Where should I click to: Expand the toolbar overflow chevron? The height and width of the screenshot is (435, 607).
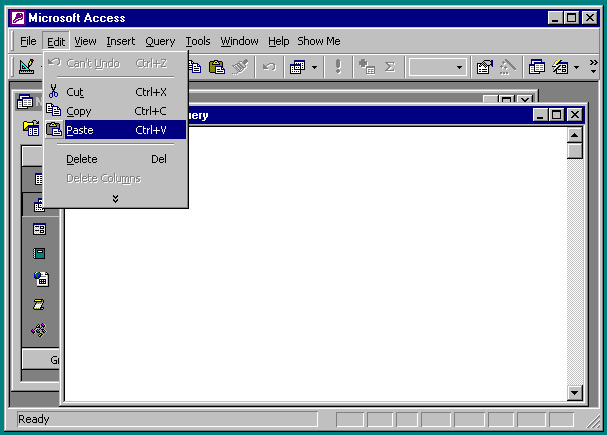point(593,67)
